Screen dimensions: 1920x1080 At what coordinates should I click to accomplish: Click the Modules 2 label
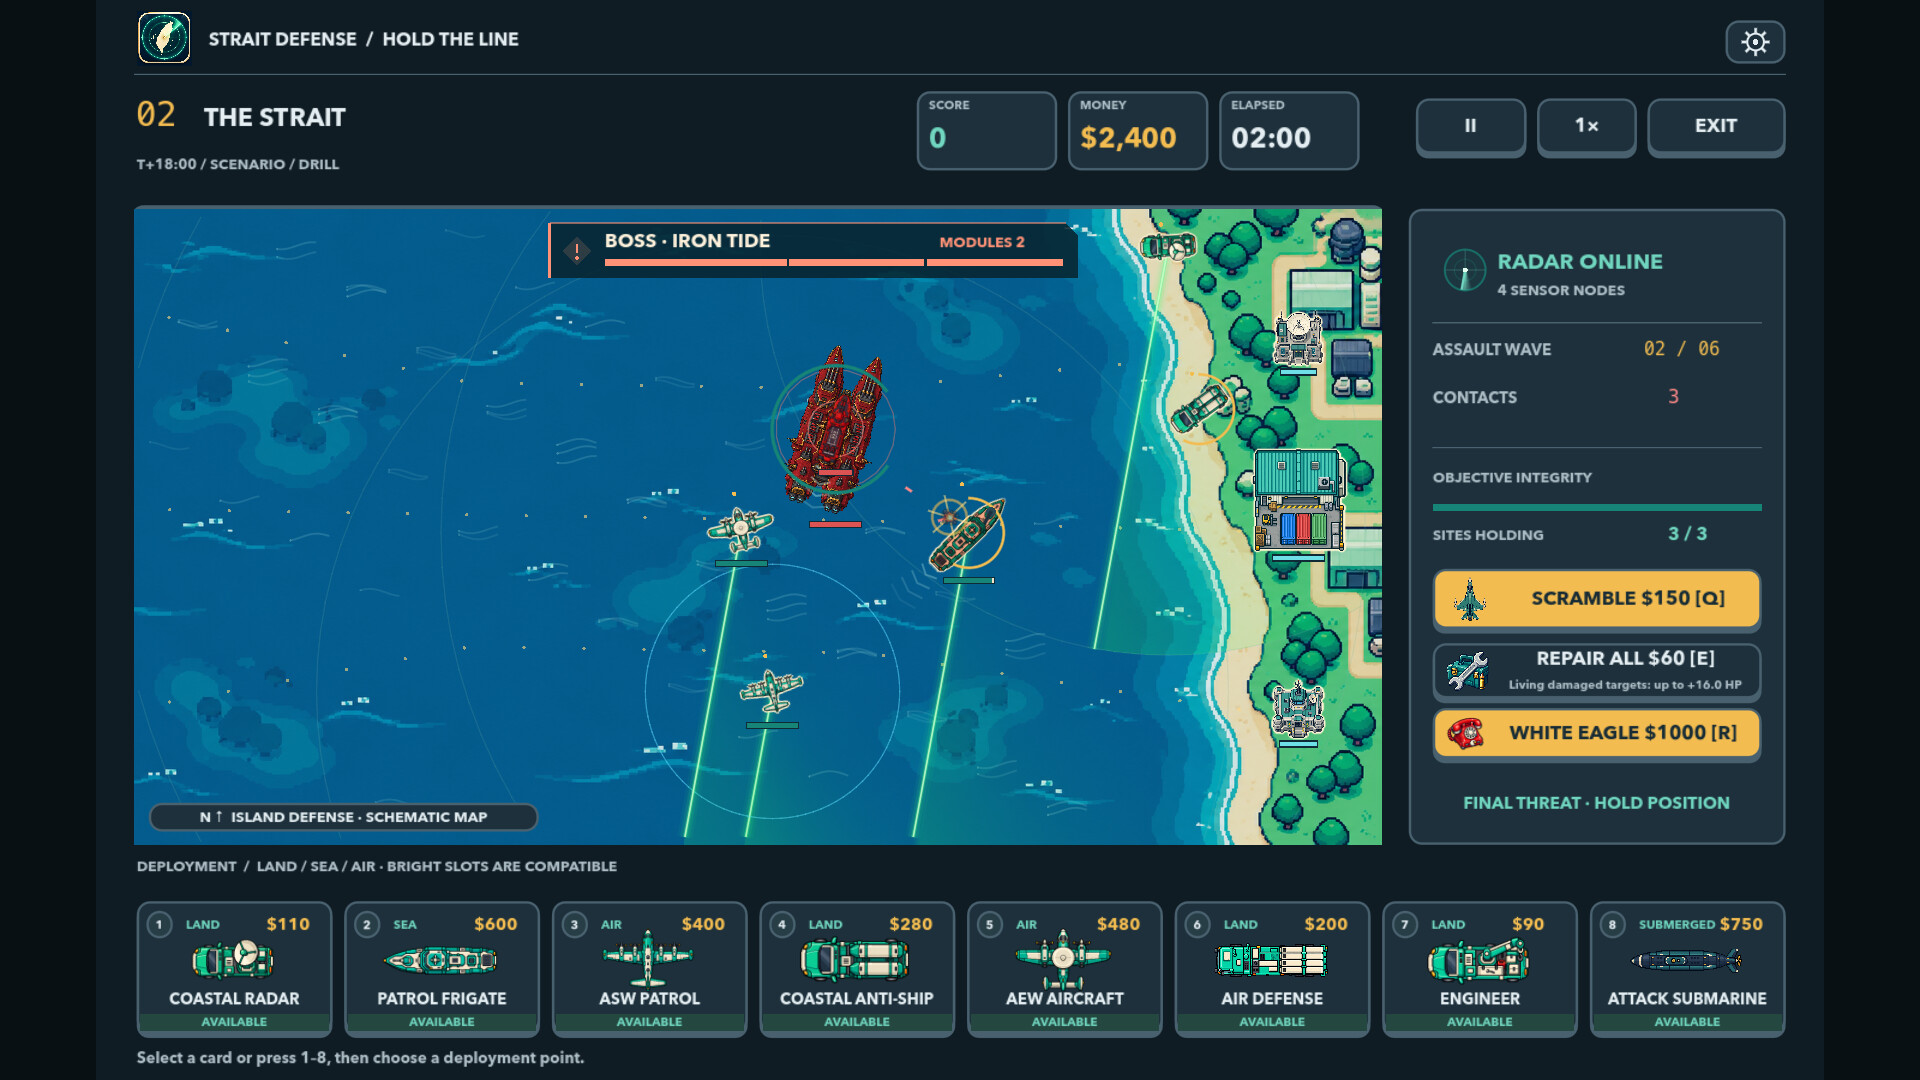coord(981,242)
